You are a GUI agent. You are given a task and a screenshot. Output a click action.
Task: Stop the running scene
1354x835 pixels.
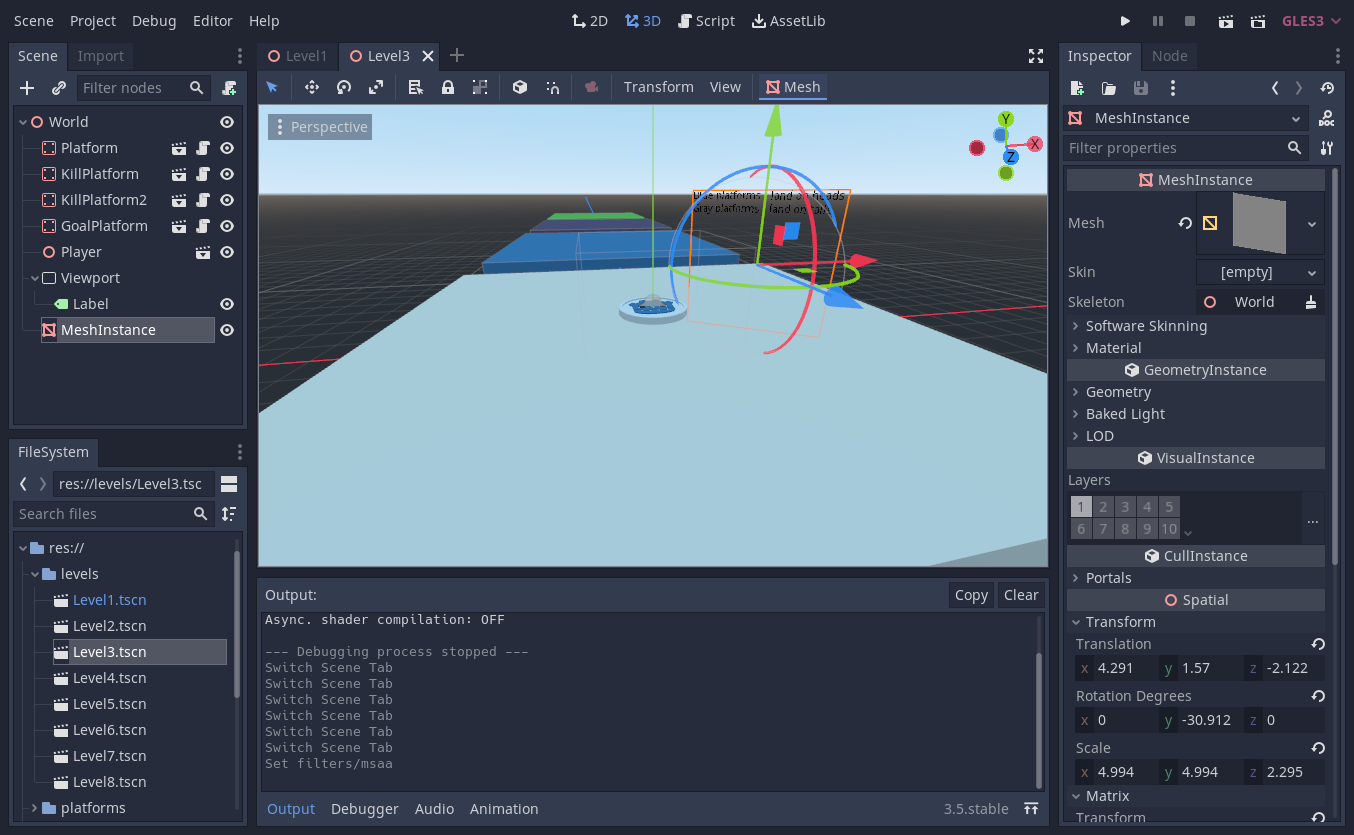1190,21
